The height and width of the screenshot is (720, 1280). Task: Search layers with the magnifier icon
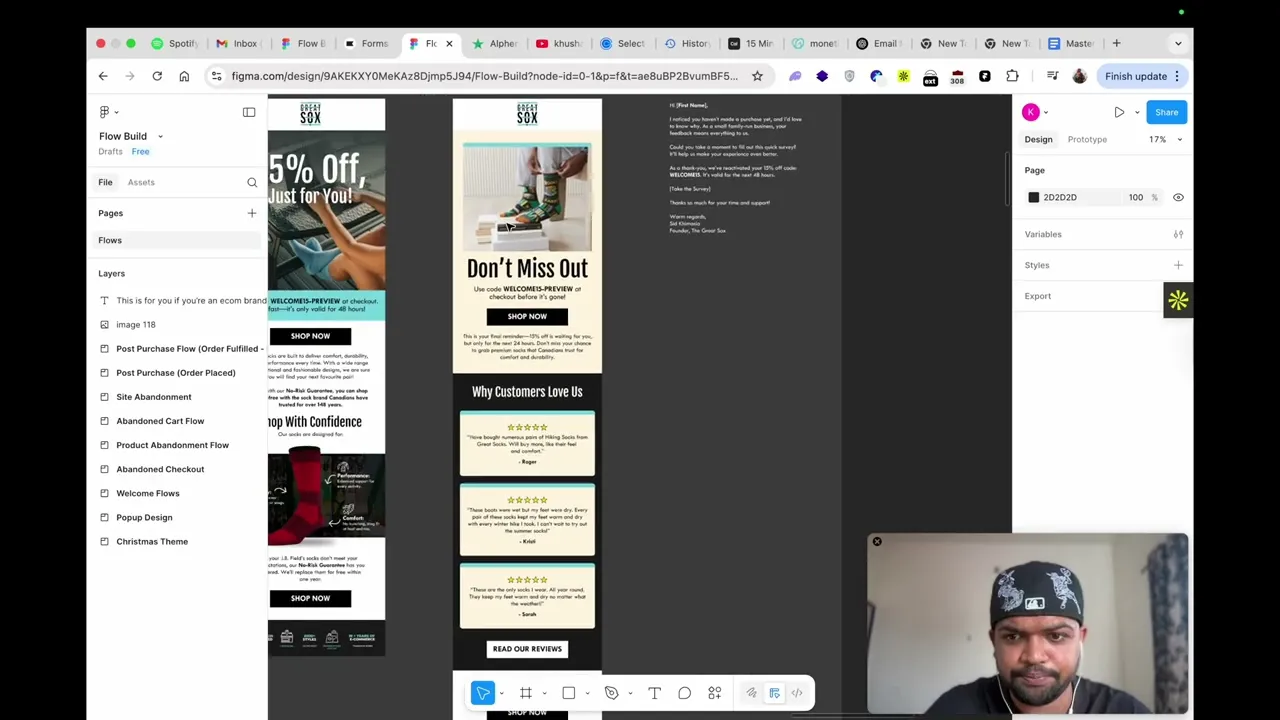[252, 182]
